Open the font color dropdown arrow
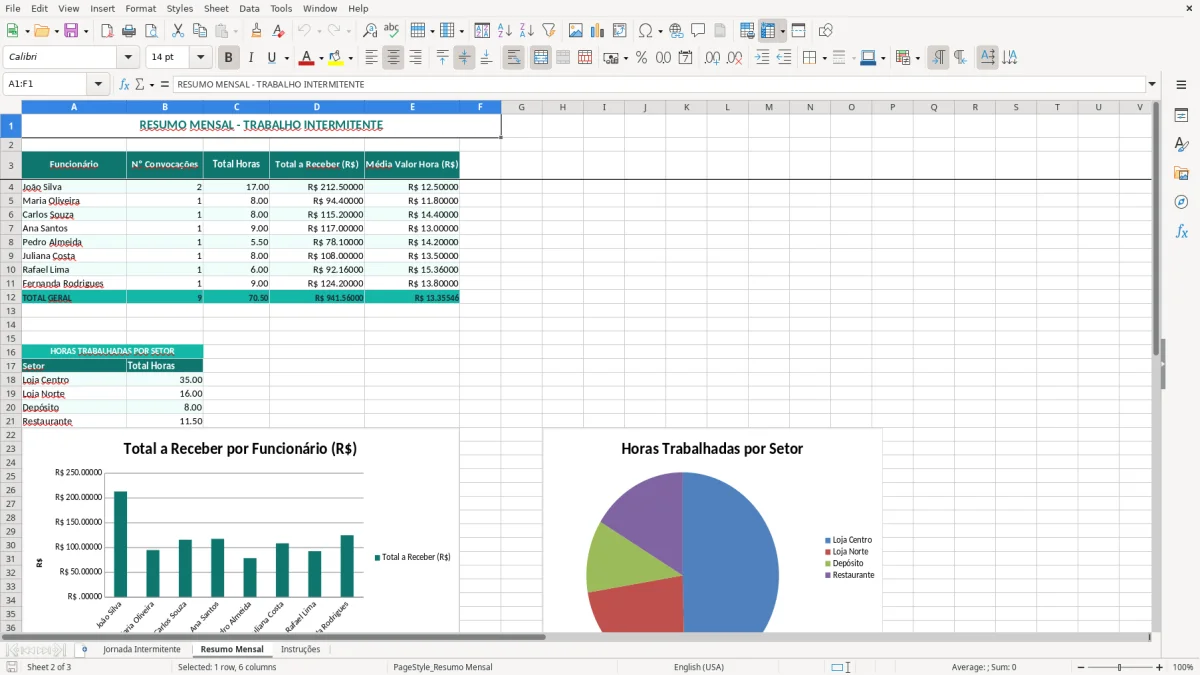 (321, 58)
